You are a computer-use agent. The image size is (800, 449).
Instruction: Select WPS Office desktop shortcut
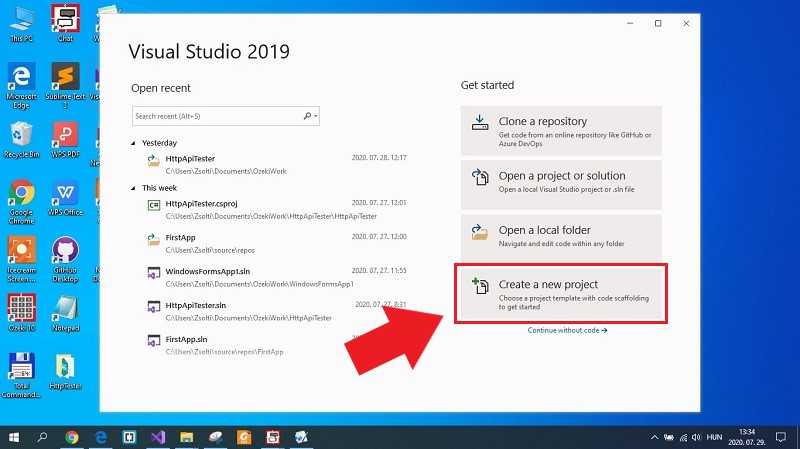coord(65,198)
